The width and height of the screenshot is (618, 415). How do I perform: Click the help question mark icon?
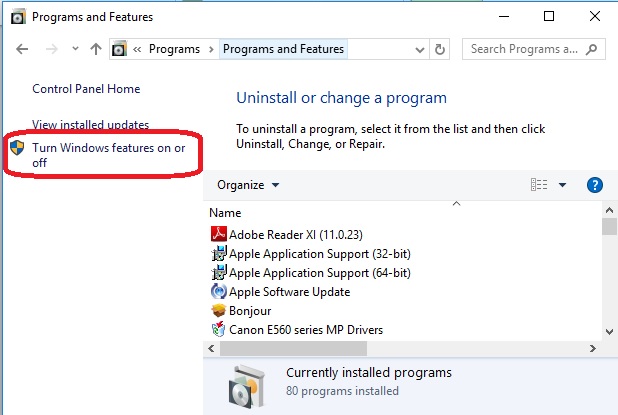pyautogui.click(x=595, y=185)
